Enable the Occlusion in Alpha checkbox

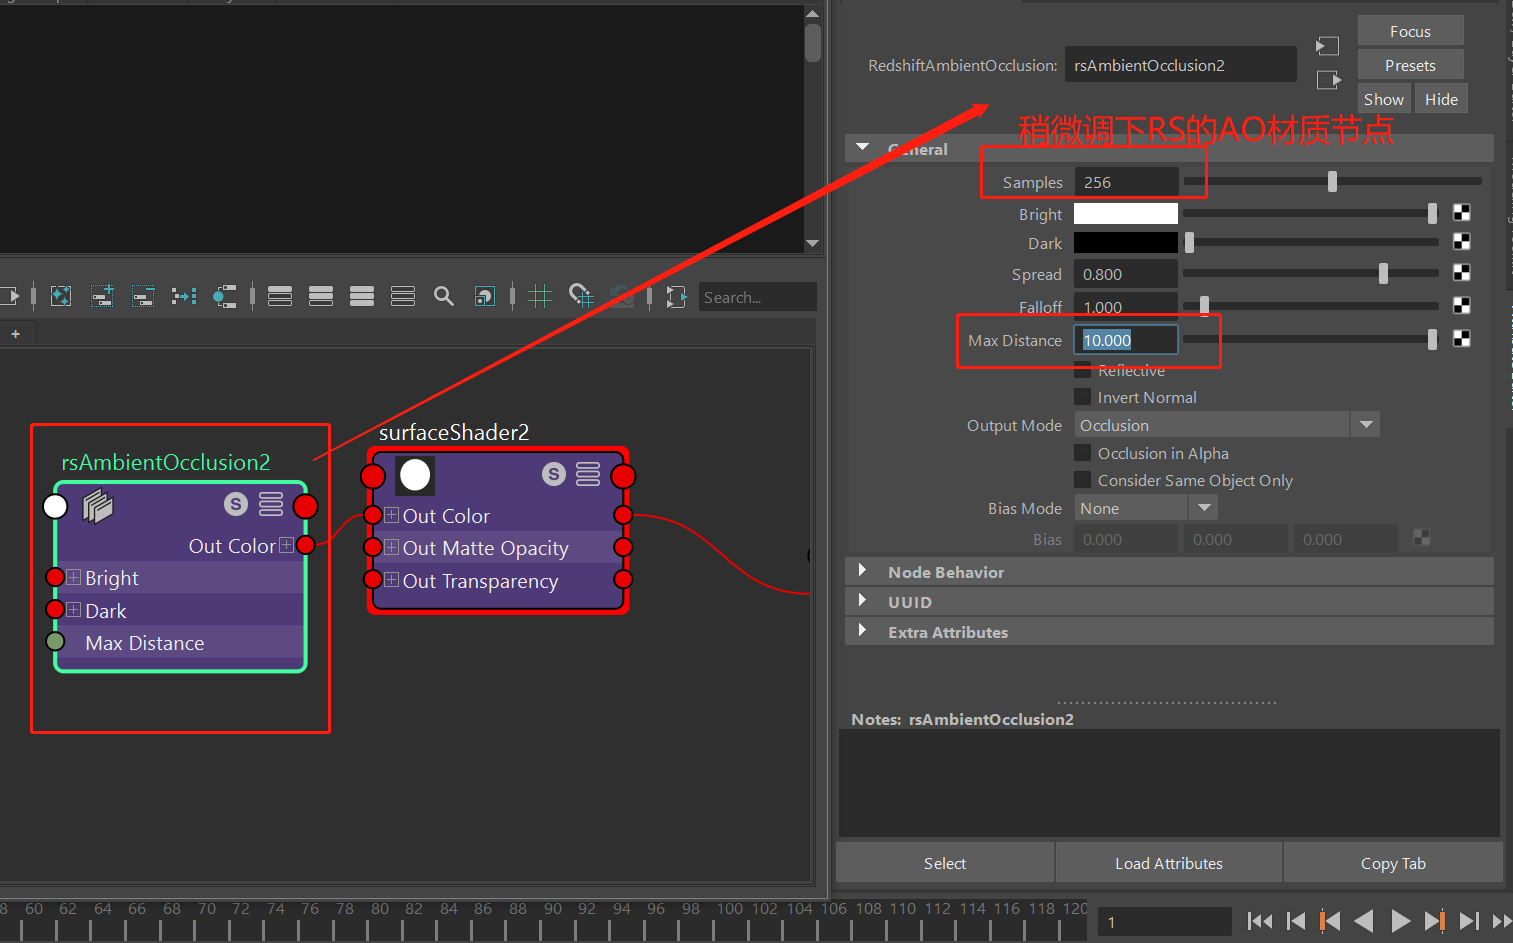coord(1082,453)
